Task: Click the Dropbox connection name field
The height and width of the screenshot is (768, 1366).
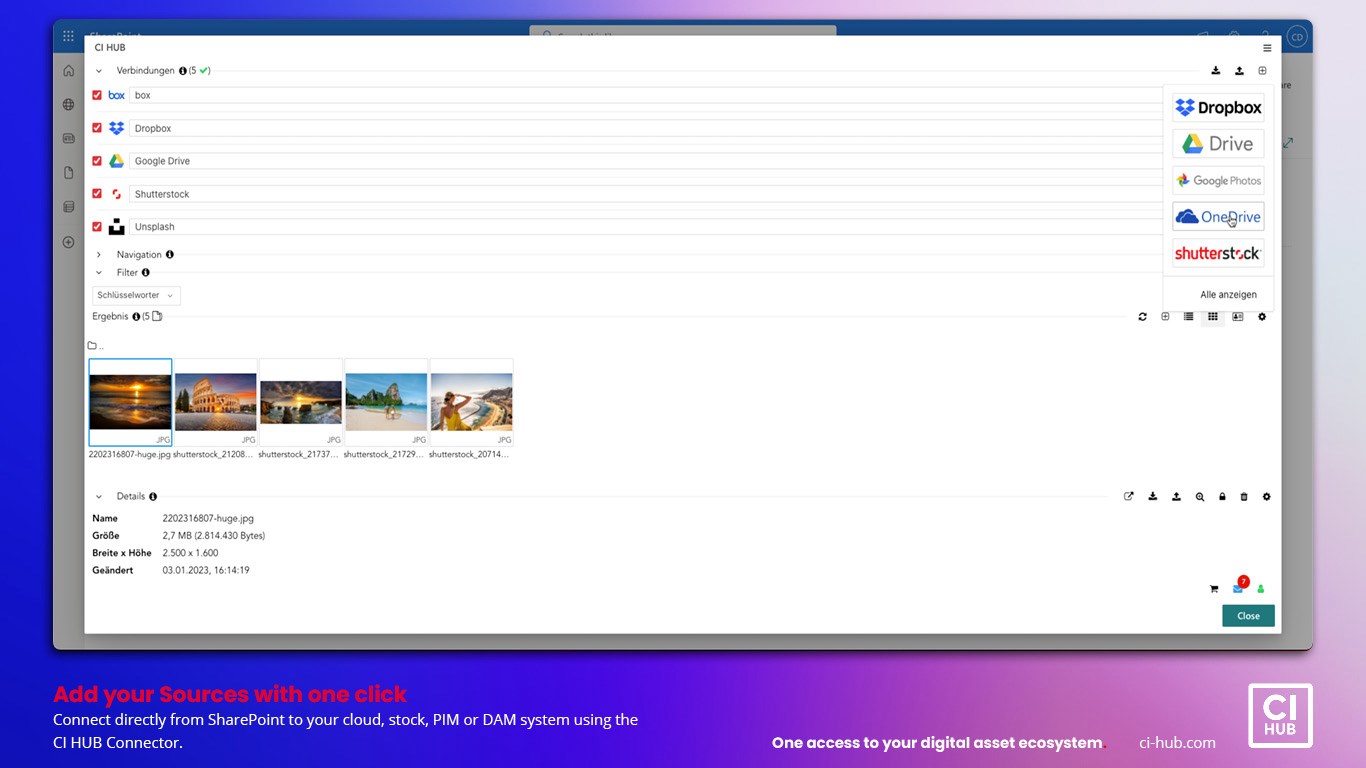Action: 646,128
